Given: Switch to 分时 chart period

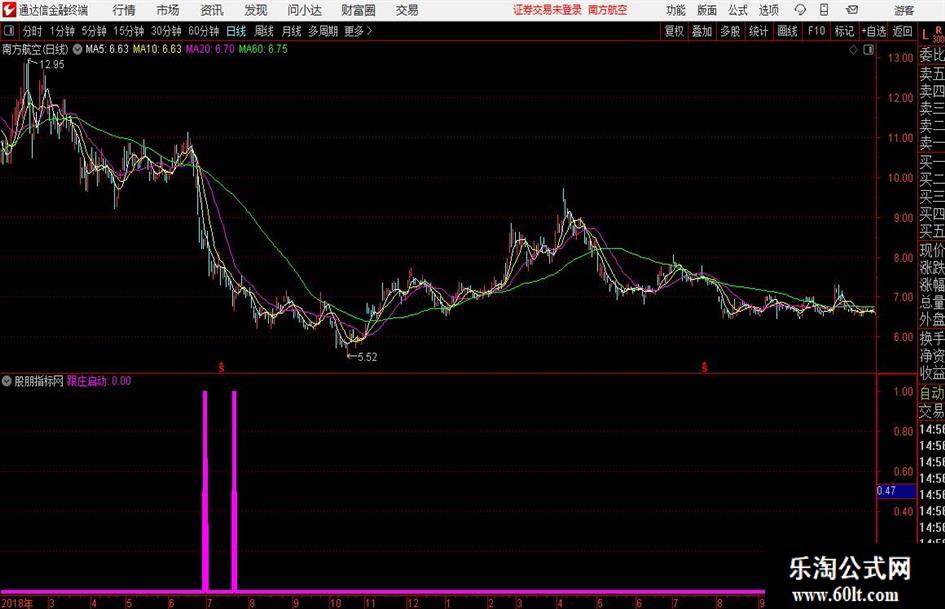Looking at the screenshot, I should point(33,31).
